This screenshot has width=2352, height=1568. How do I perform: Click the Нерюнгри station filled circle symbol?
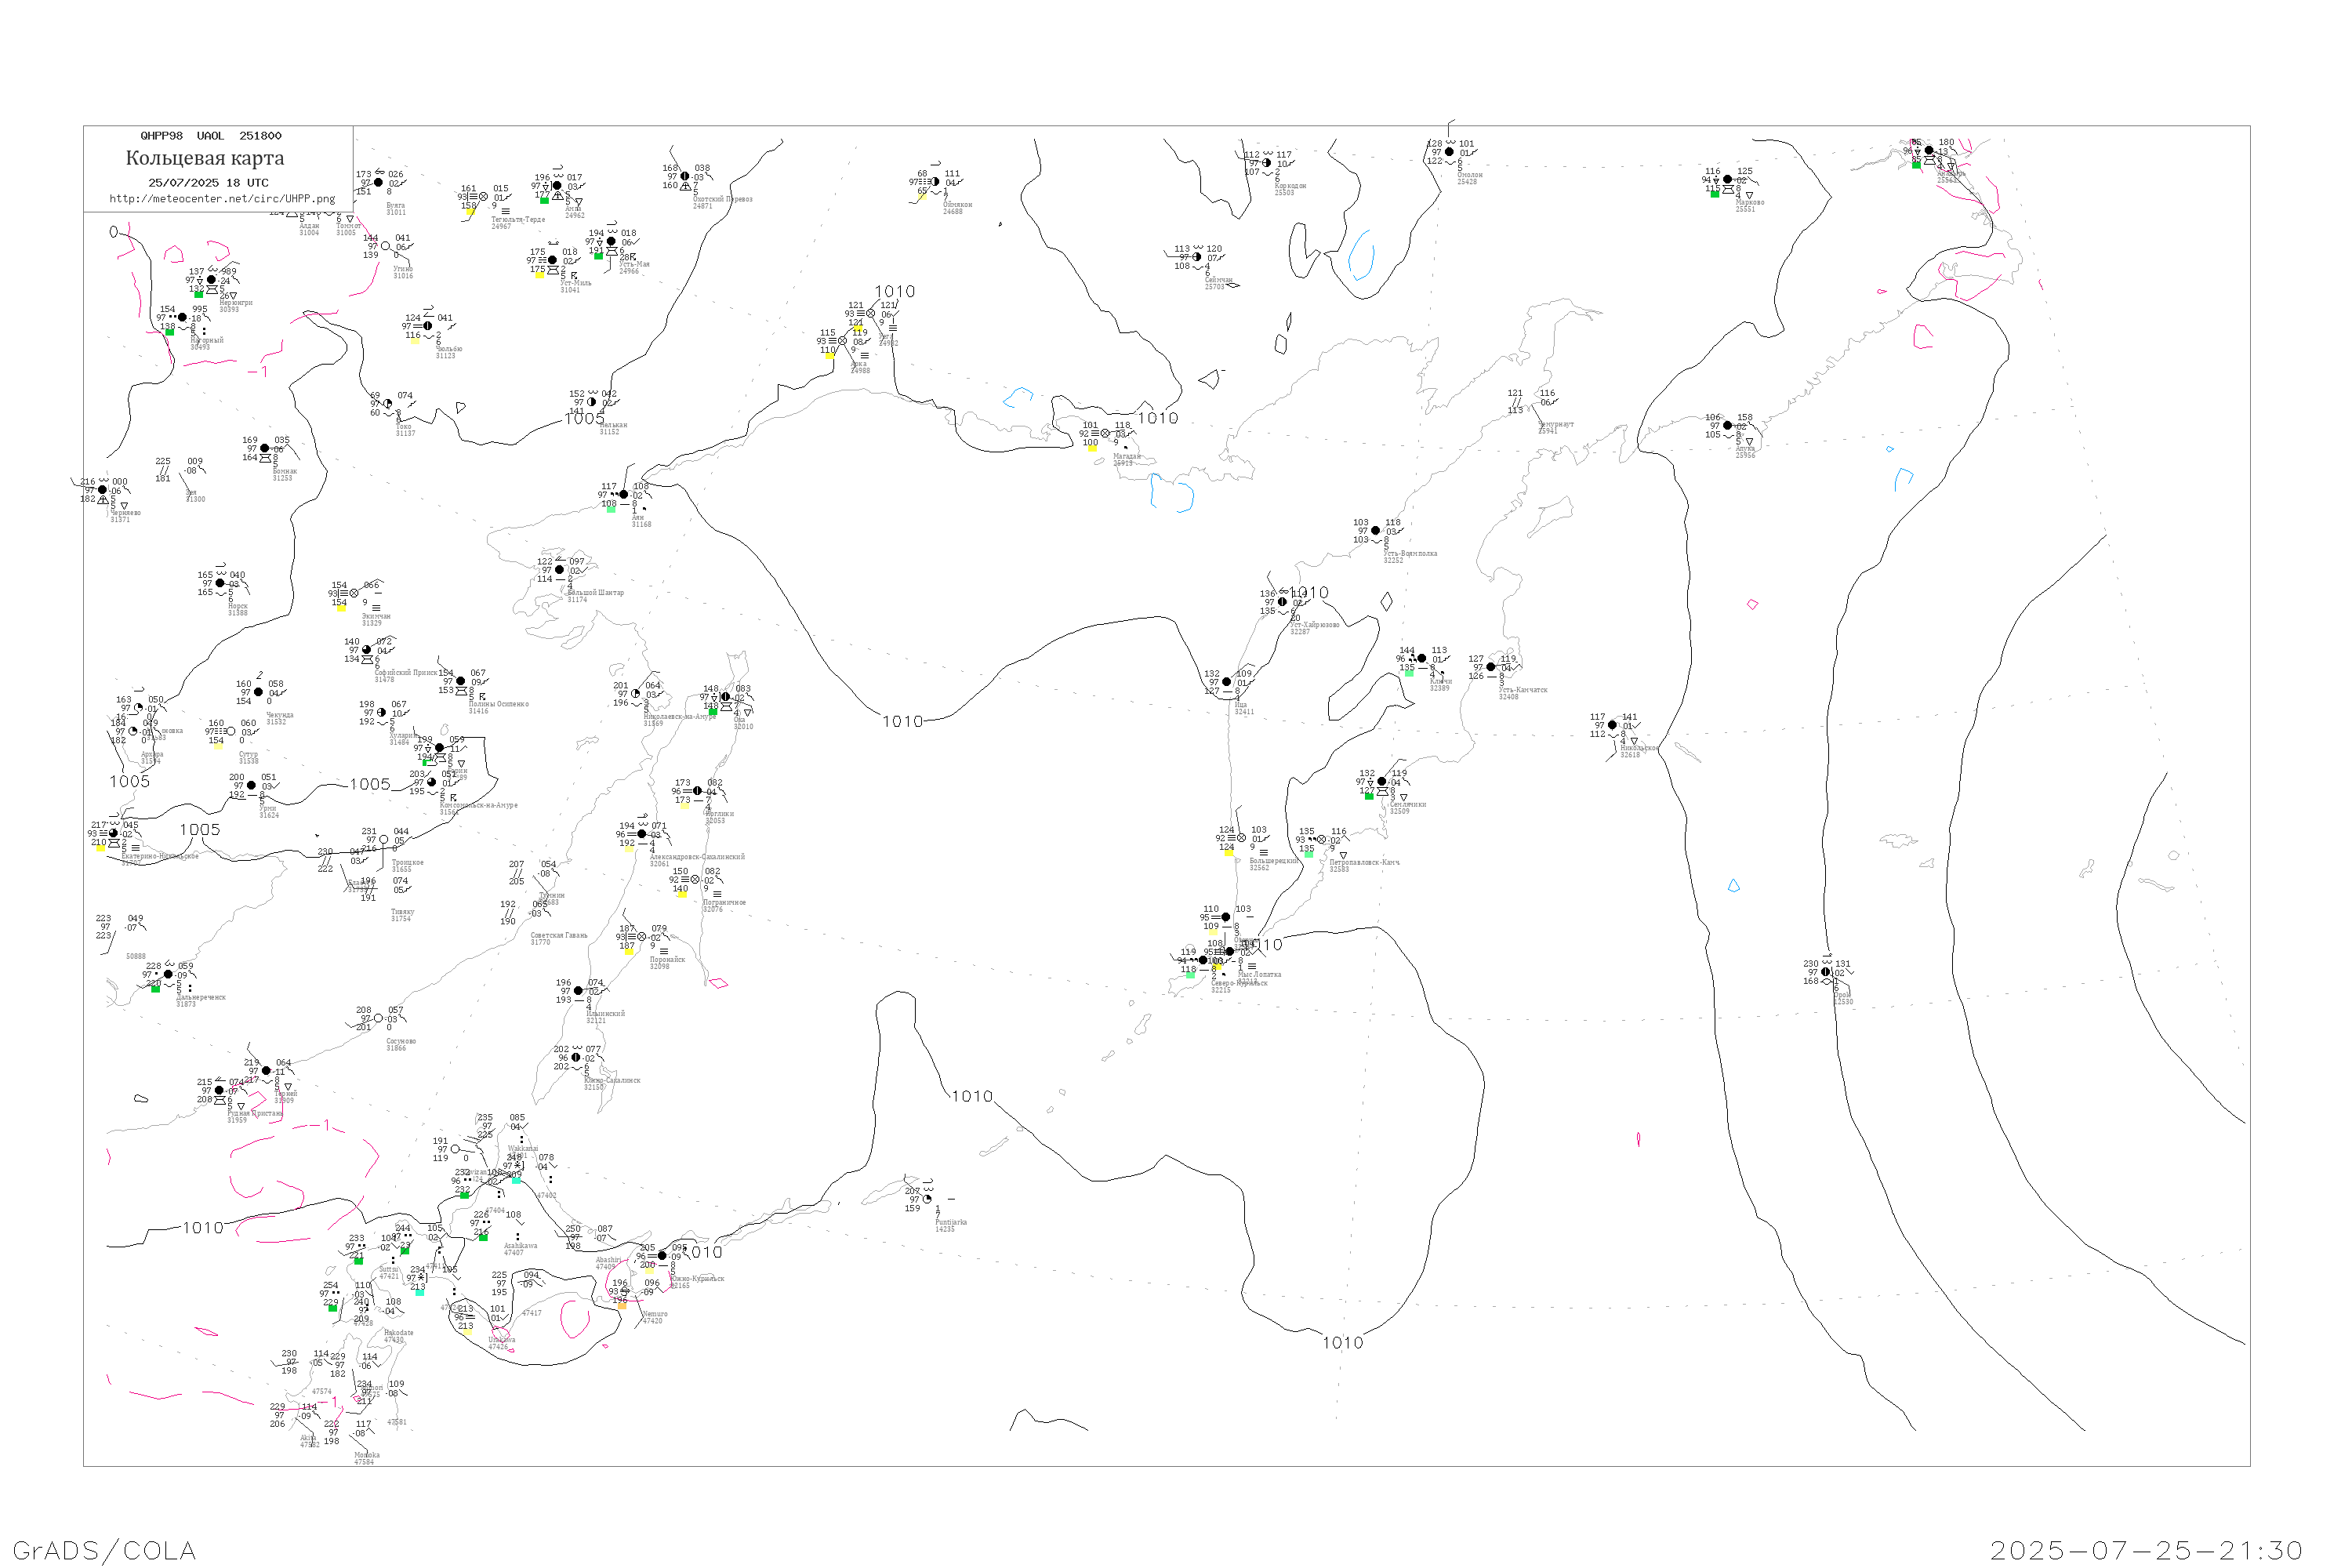pyautogui.click(x=211, y=280)
